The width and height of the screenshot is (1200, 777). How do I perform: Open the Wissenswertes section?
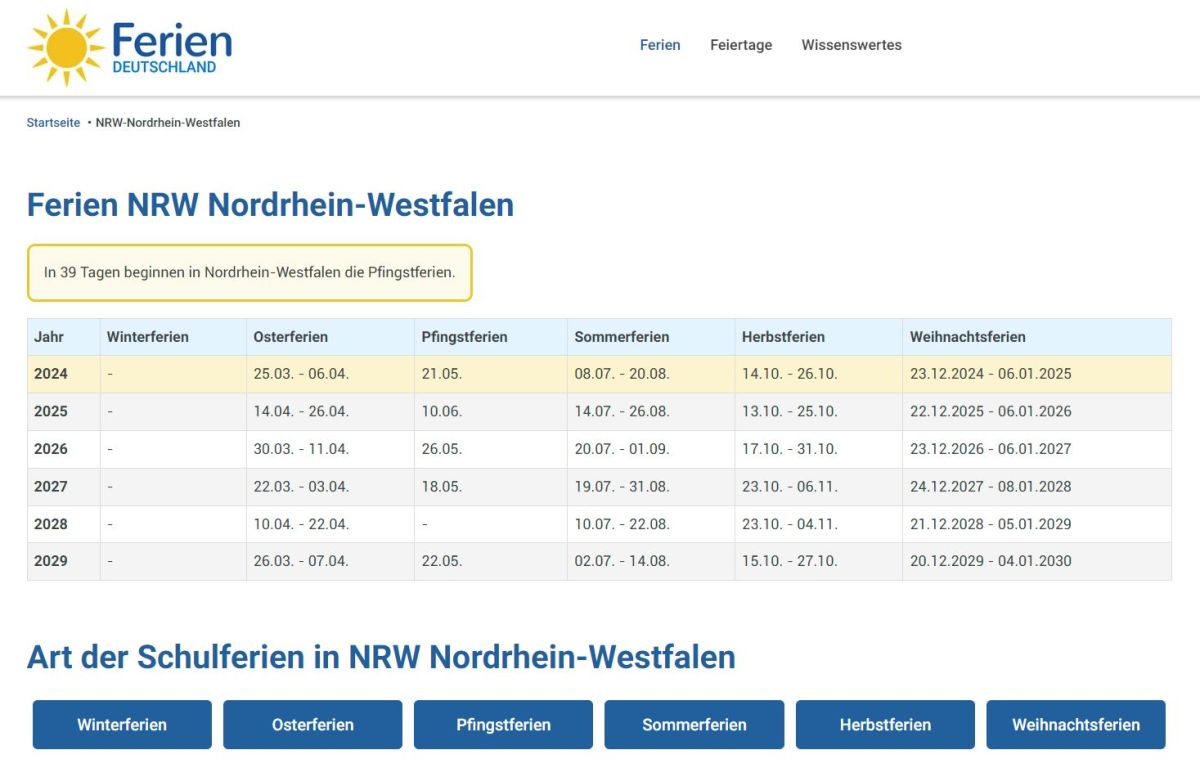[x=852, y=45]
